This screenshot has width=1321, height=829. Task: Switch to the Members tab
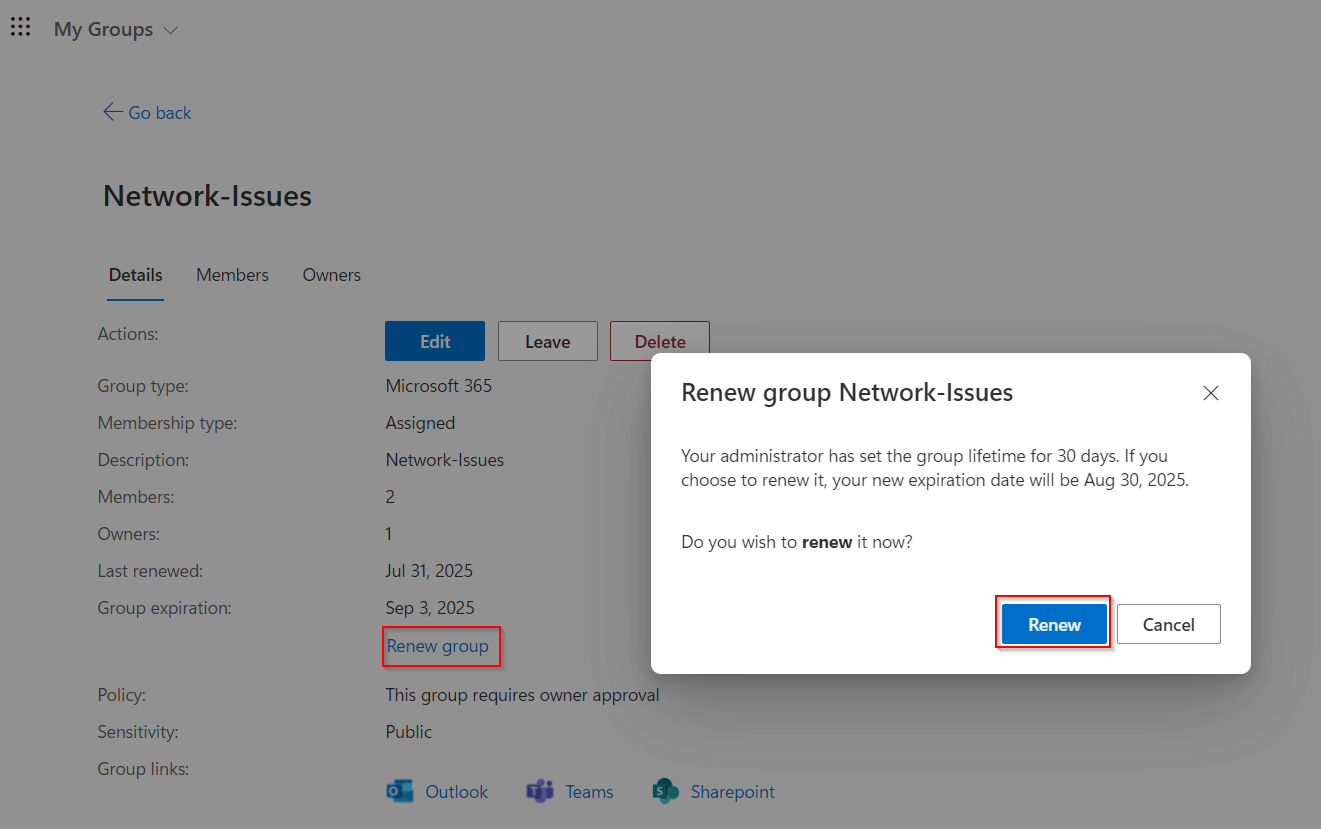coord(232,274)
